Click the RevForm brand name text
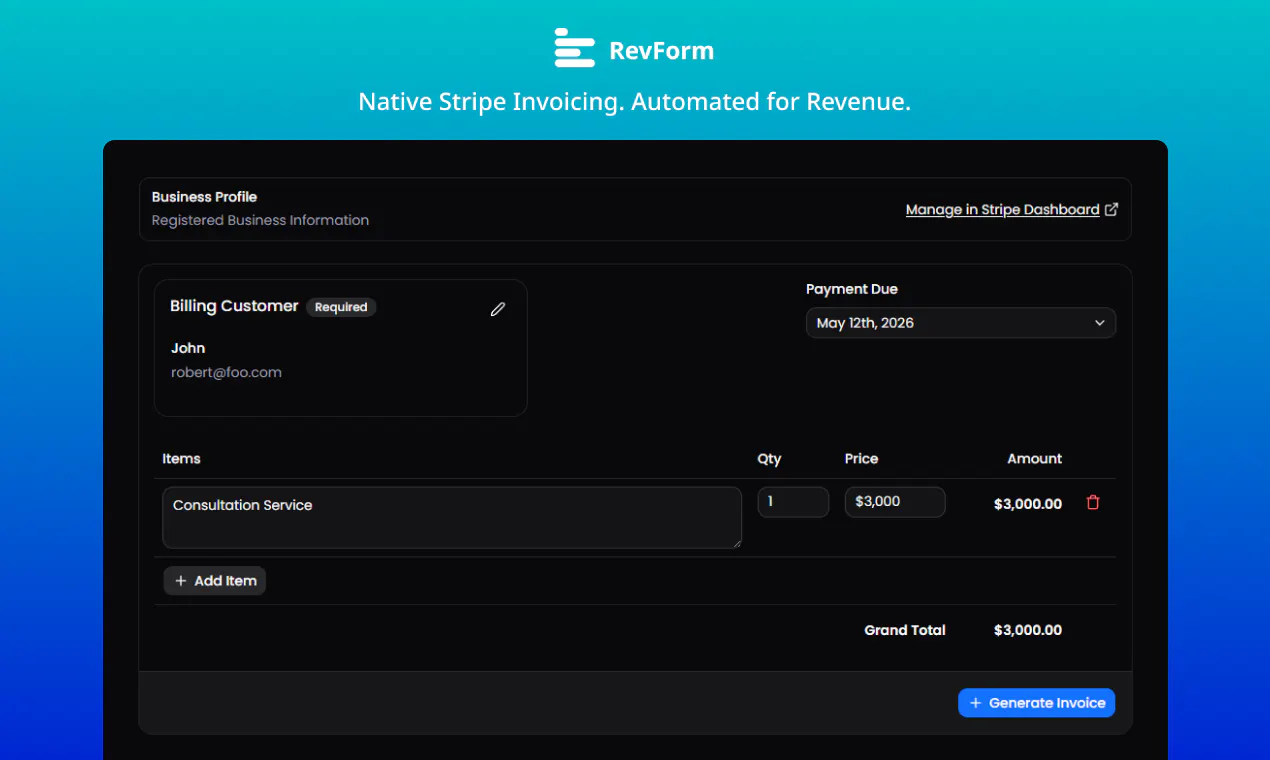 coord(662,50)
